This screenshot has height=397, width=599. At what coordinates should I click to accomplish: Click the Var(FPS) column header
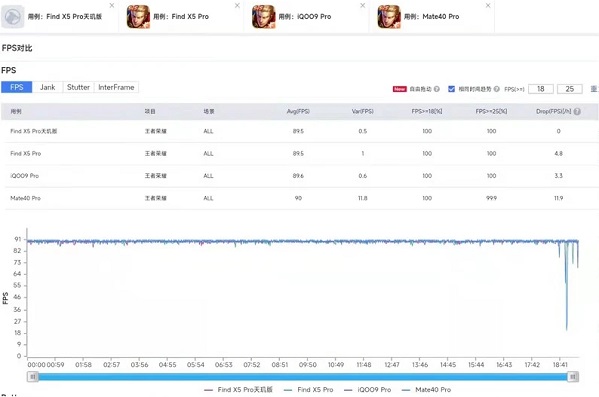(x=363, y=111)
